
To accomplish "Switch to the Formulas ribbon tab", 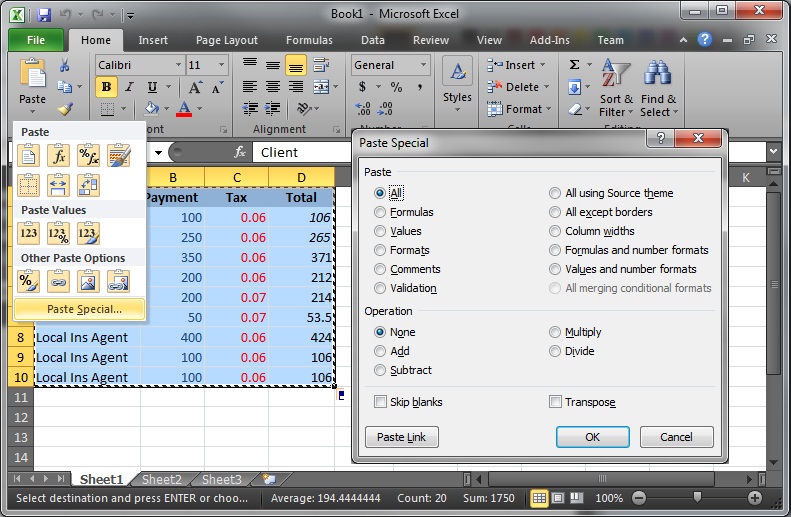I will (309, 40).
